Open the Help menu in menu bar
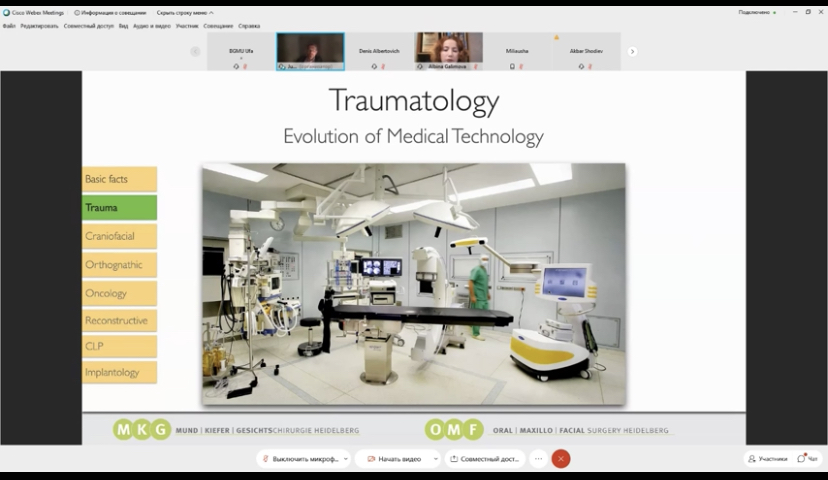Viewport: 828px width, 480px height. click(249, 26)
